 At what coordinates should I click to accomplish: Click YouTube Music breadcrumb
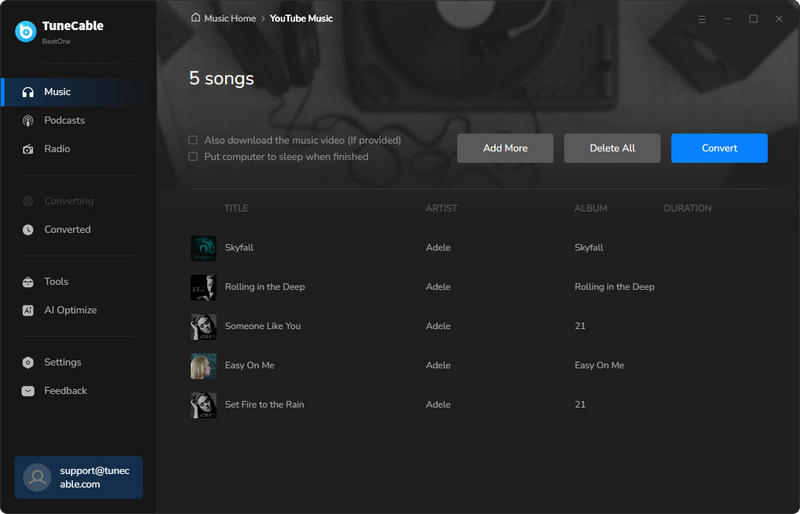click(301, 18)
